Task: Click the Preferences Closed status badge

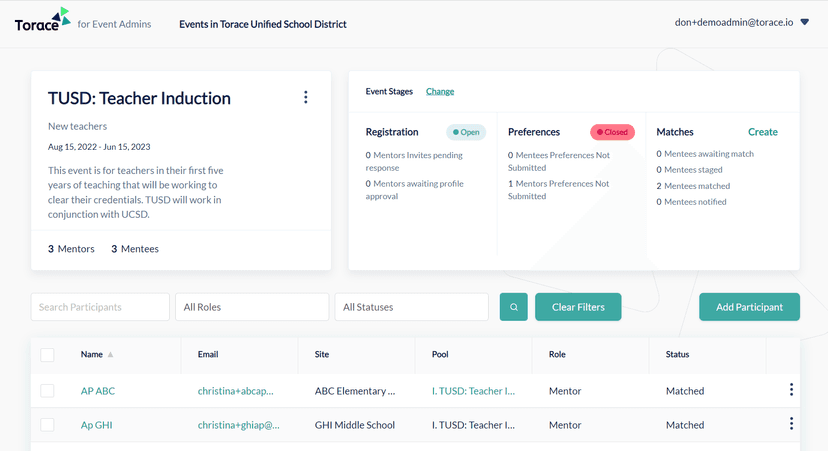Action: tap(613, 132)
